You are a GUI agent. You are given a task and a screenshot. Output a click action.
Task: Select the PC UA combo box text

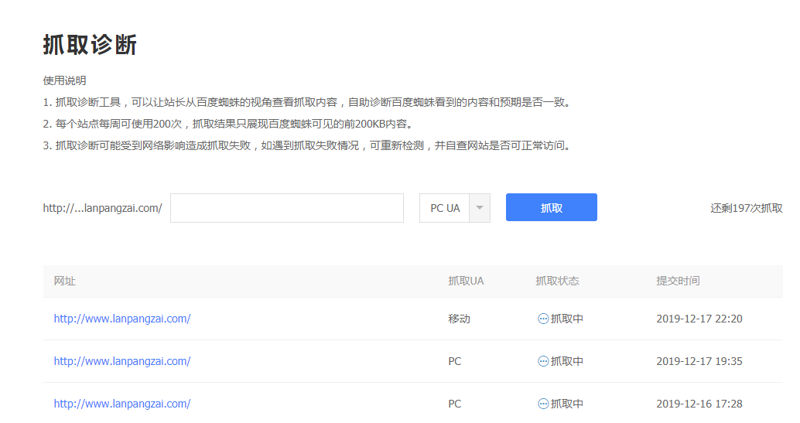tap(445, 208)
